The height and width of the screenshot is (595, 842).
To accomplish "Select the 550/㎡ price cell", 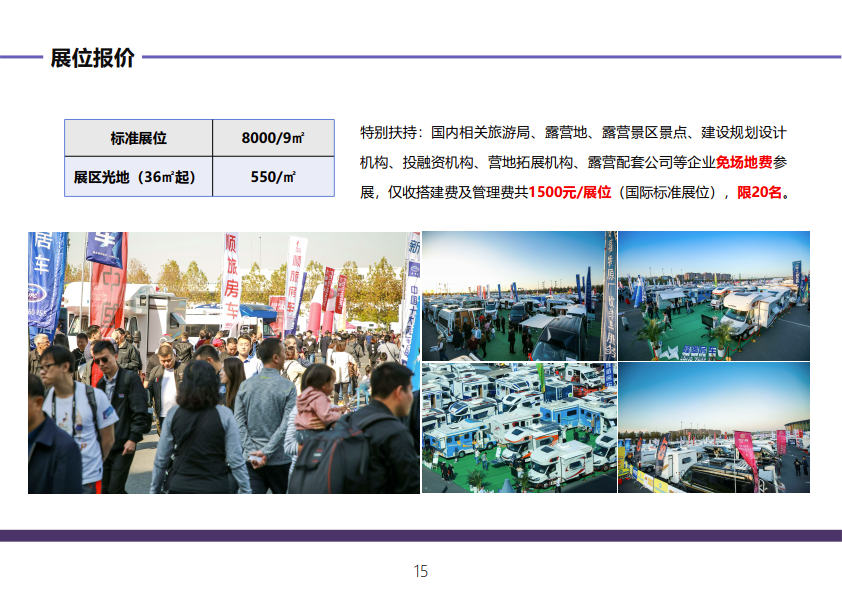I will (x=273, y=177).
